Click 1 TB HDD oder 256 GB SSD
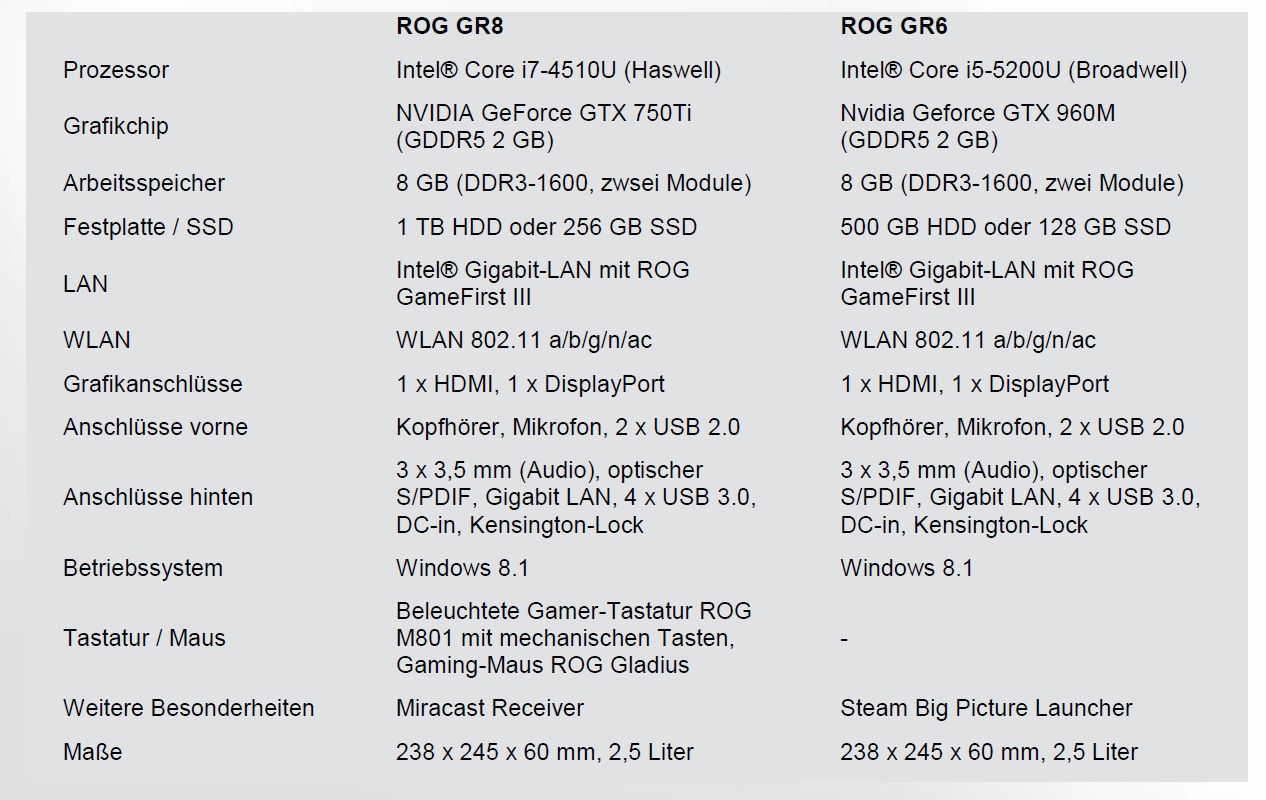Screen dimensions: 1266x800 pos(546,227)
